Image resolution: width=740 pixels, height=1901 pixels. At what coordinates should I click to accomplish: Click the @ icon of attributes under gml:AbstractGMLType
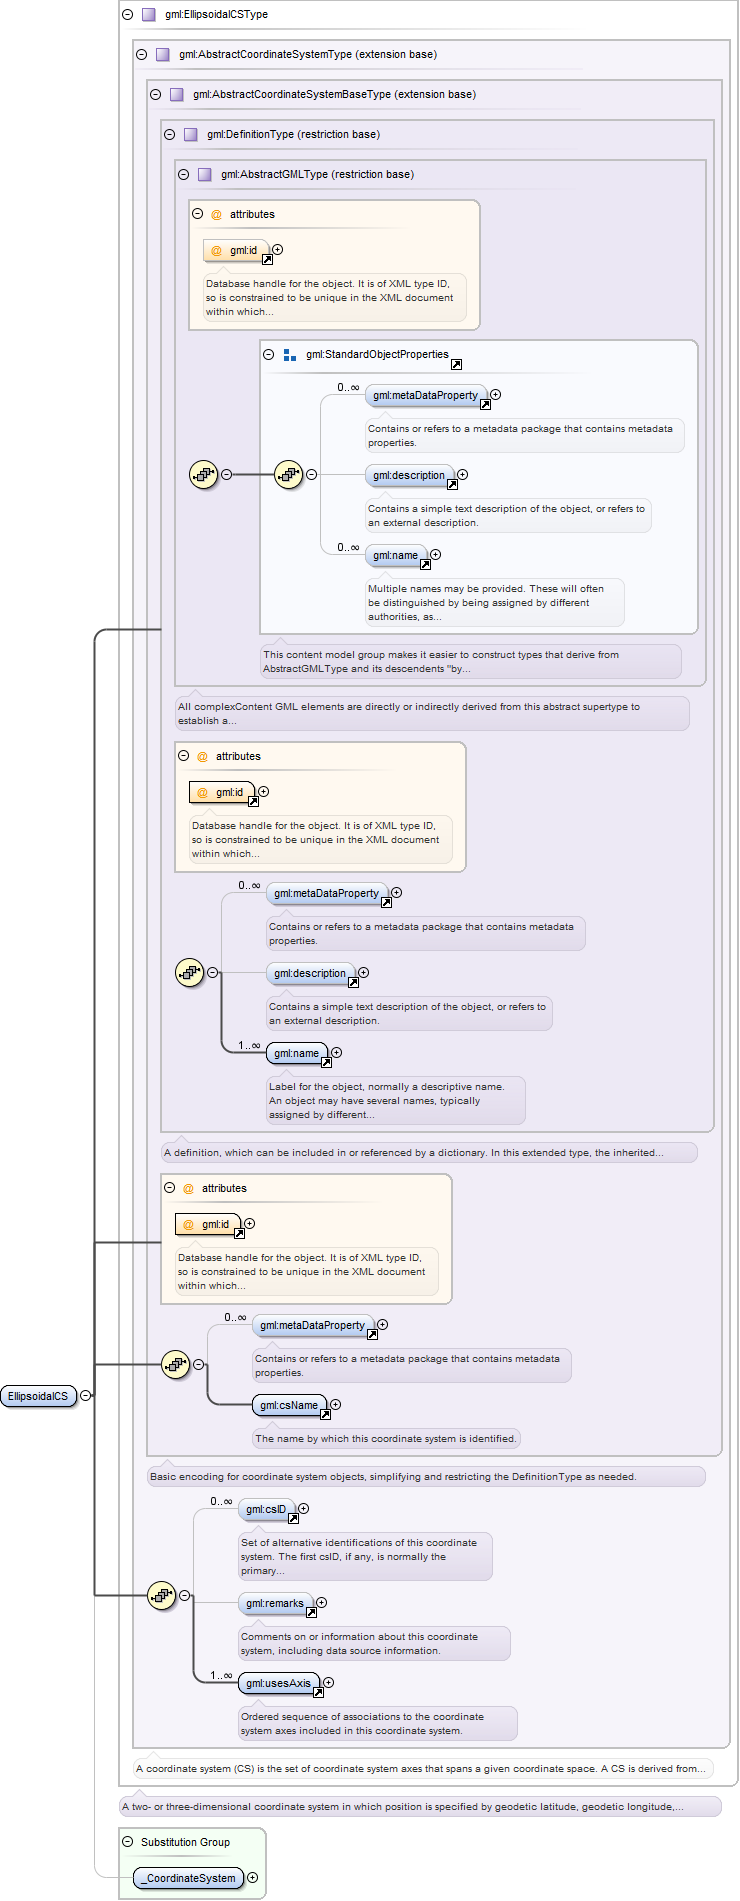pyautogui.click(x=216, y=215)
